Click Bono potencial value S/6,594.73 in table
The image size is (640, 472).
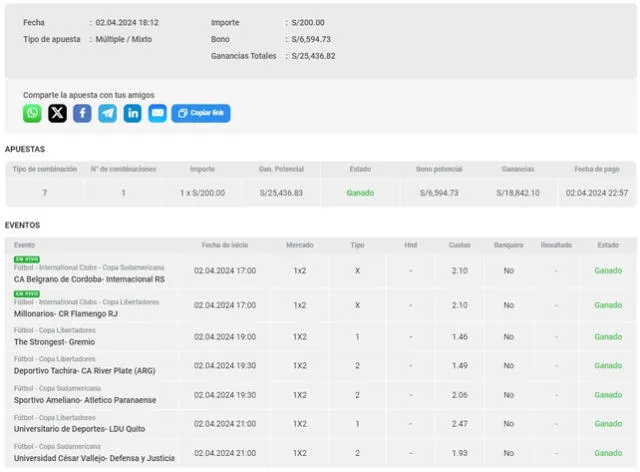point(439,193)
